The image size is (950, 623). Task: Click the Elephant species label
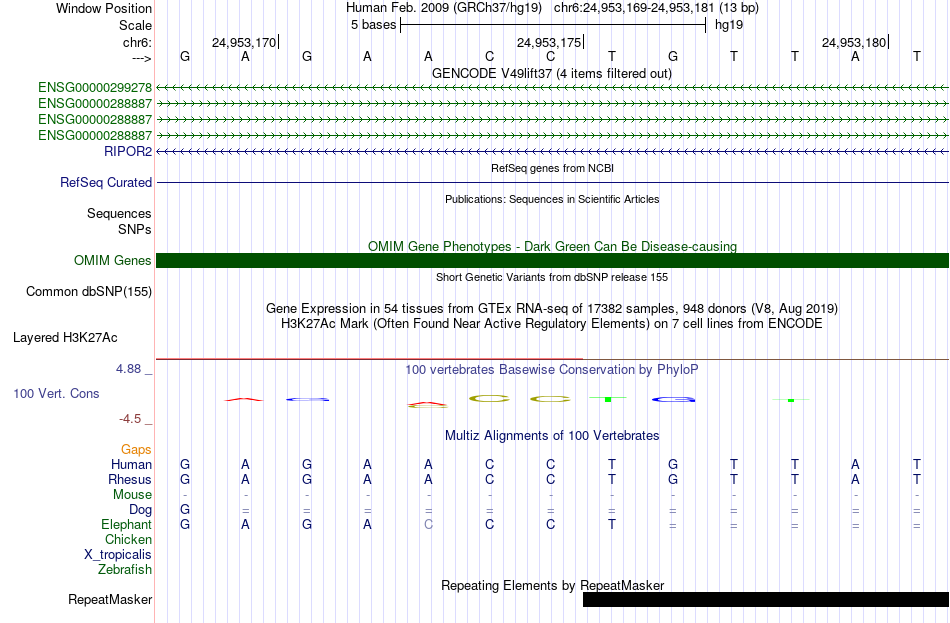point(126,525)
